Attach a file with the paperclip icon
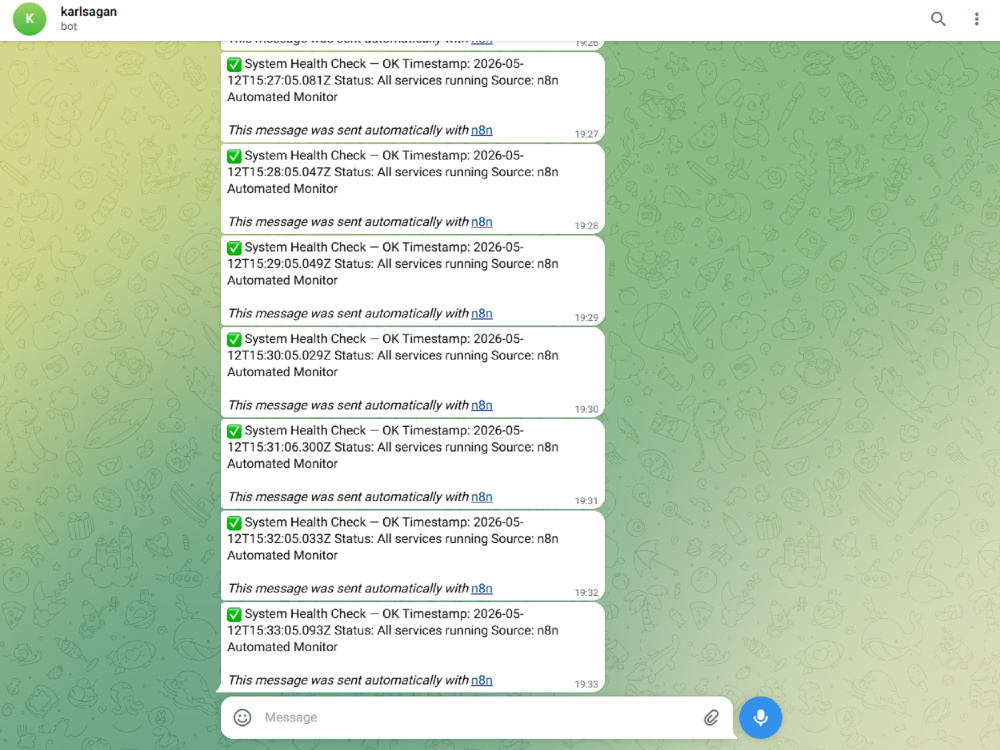 [x=711, y=717]
